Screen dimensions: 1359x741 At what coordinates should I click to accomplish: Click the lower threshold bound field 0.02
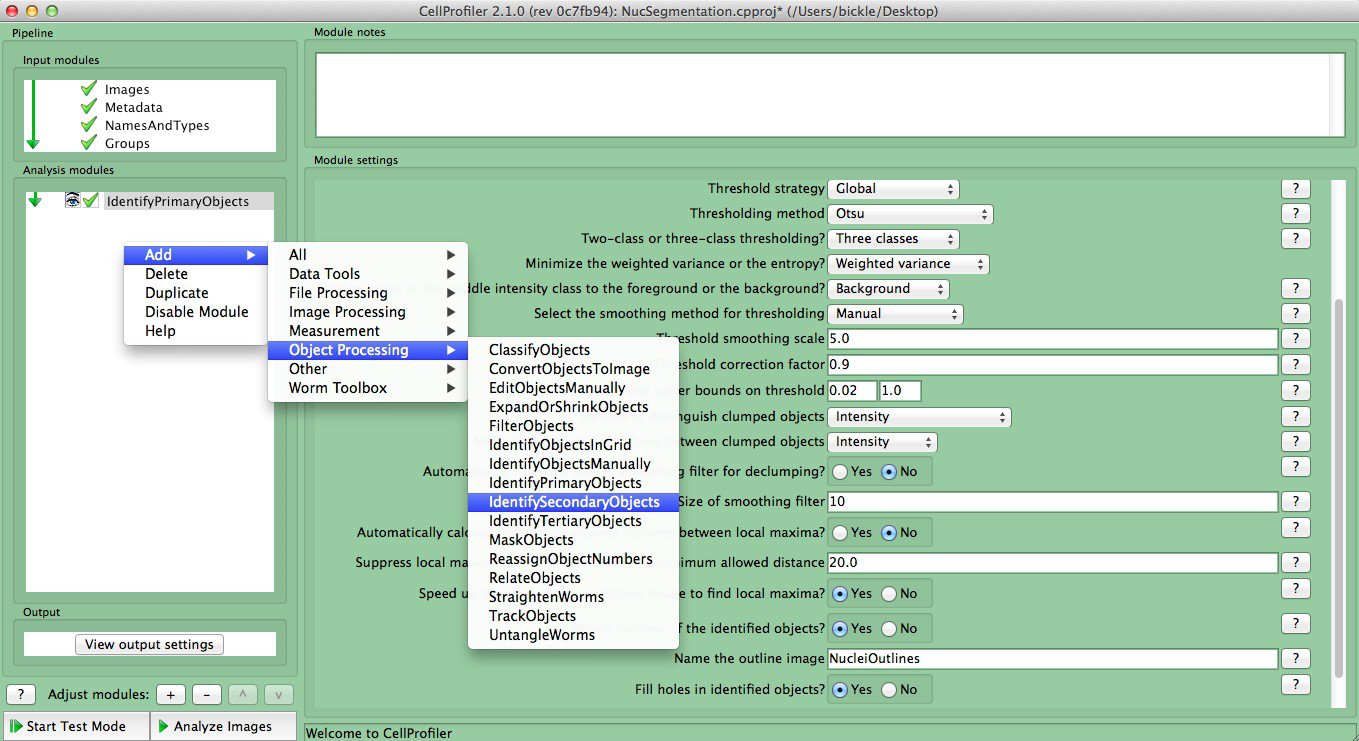pyautogui.click(x=852, y=391)
